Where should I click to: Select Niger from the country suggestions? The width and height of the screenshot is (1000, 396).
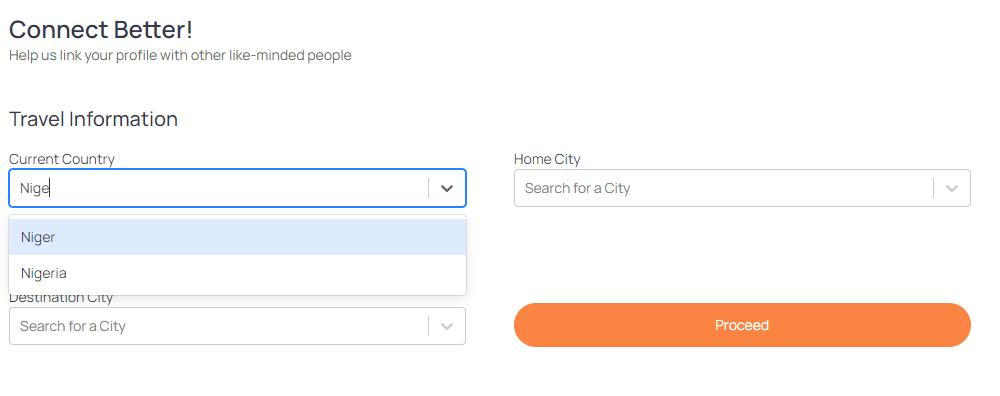pyautogui.click(x=237, y=237)
